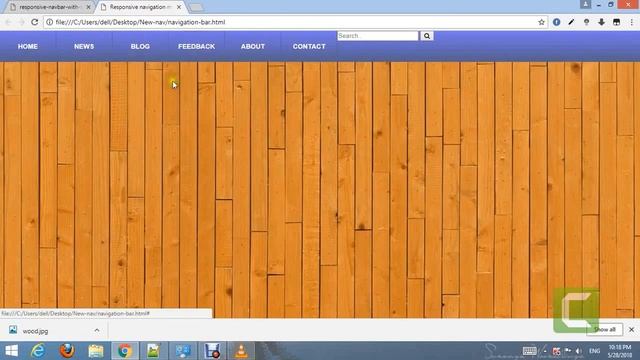The image size is (640, 360).
Task: Open the downloaded wood.jpg file
Action: (35, 331)
